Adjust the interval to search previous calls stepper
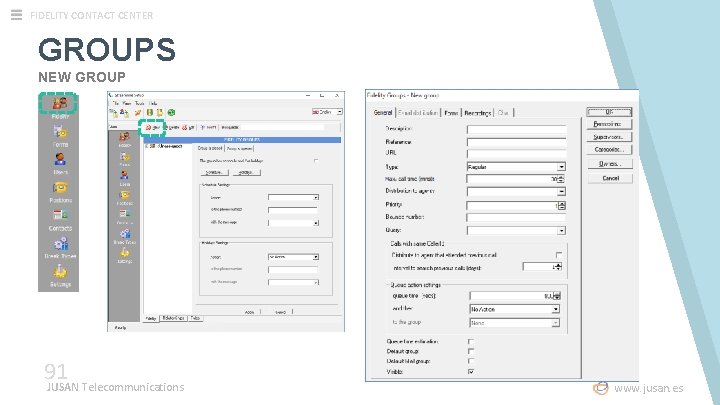 tap(558, 267)
